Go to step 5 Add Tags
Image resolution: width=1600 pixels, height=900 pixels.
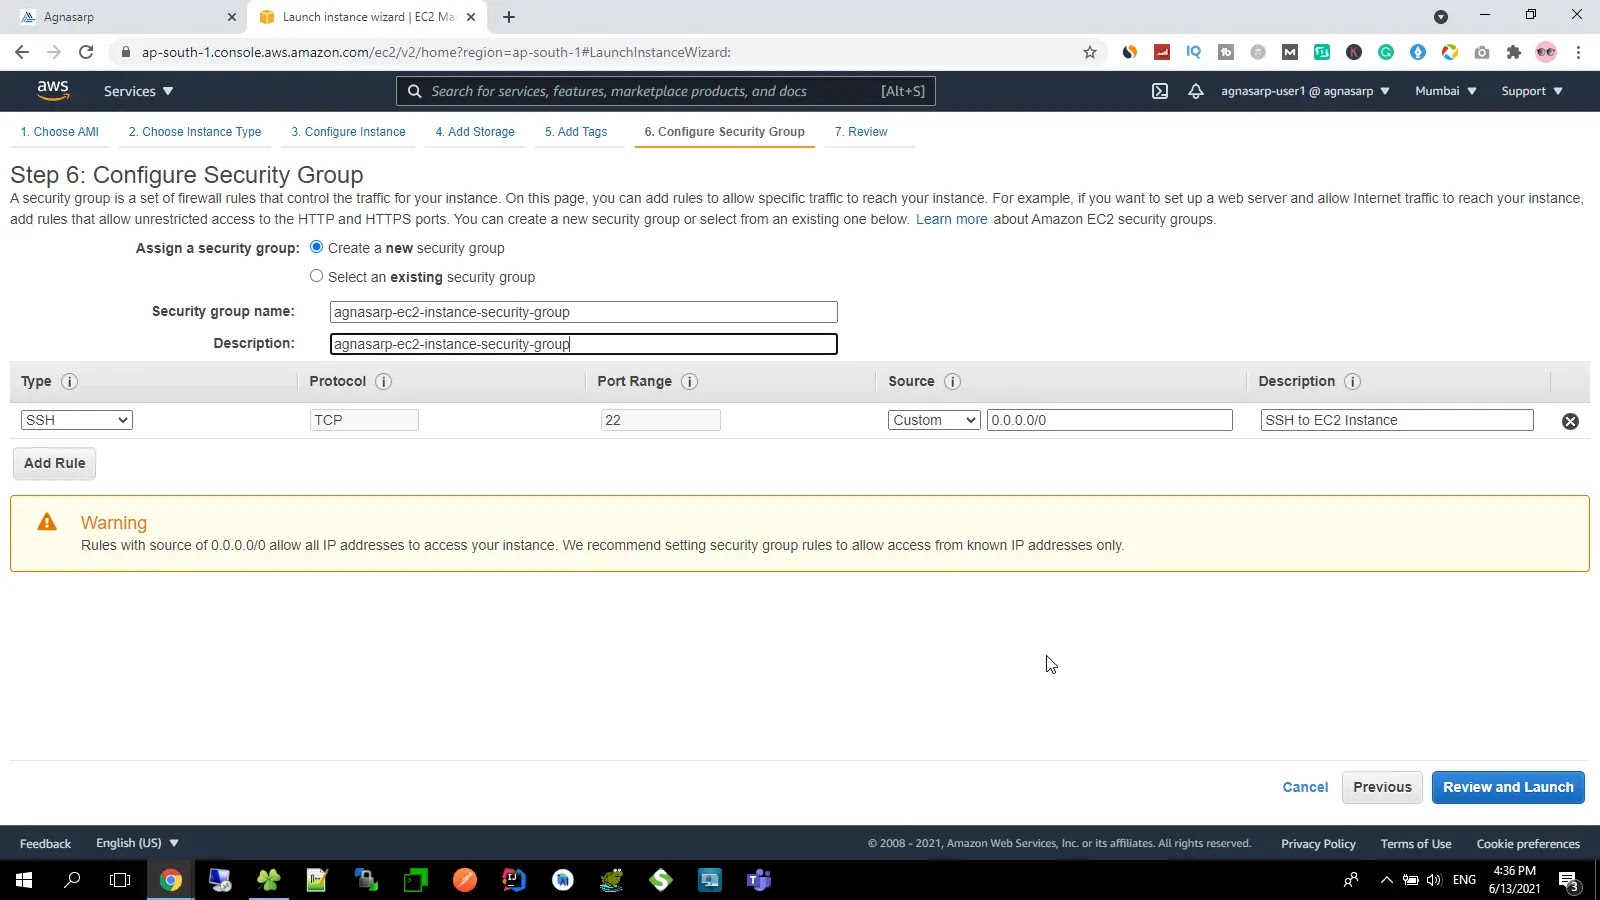pos(576,132)
